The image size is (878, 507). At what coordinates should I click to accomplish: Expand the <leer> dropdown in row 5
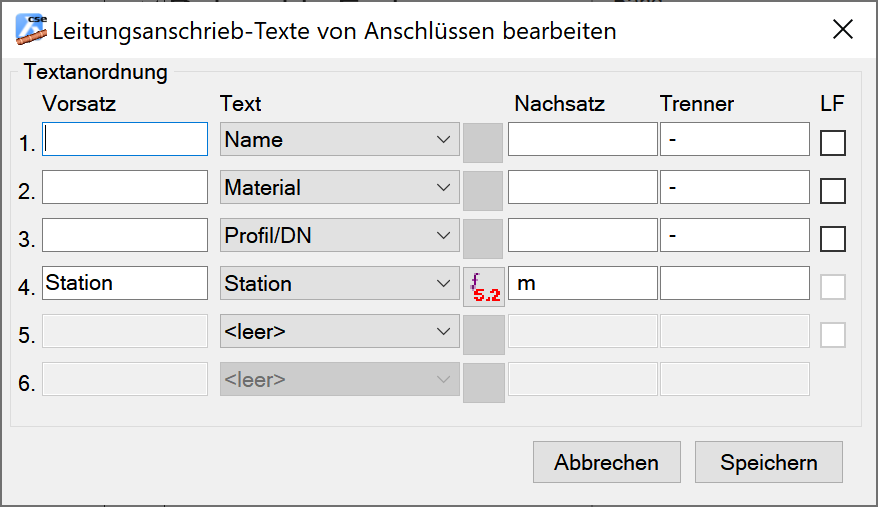point(339,331)
